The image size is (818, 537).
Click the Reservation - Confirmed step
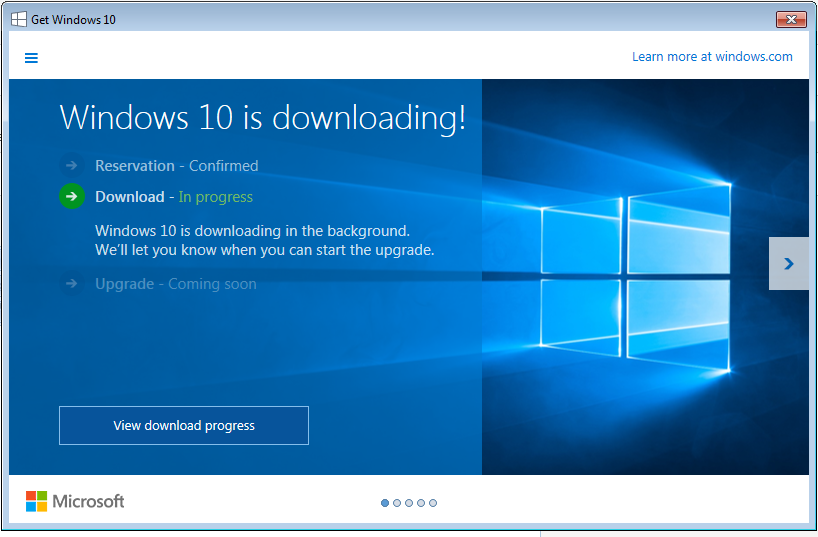pyautogui.click(x=176, y=166)
